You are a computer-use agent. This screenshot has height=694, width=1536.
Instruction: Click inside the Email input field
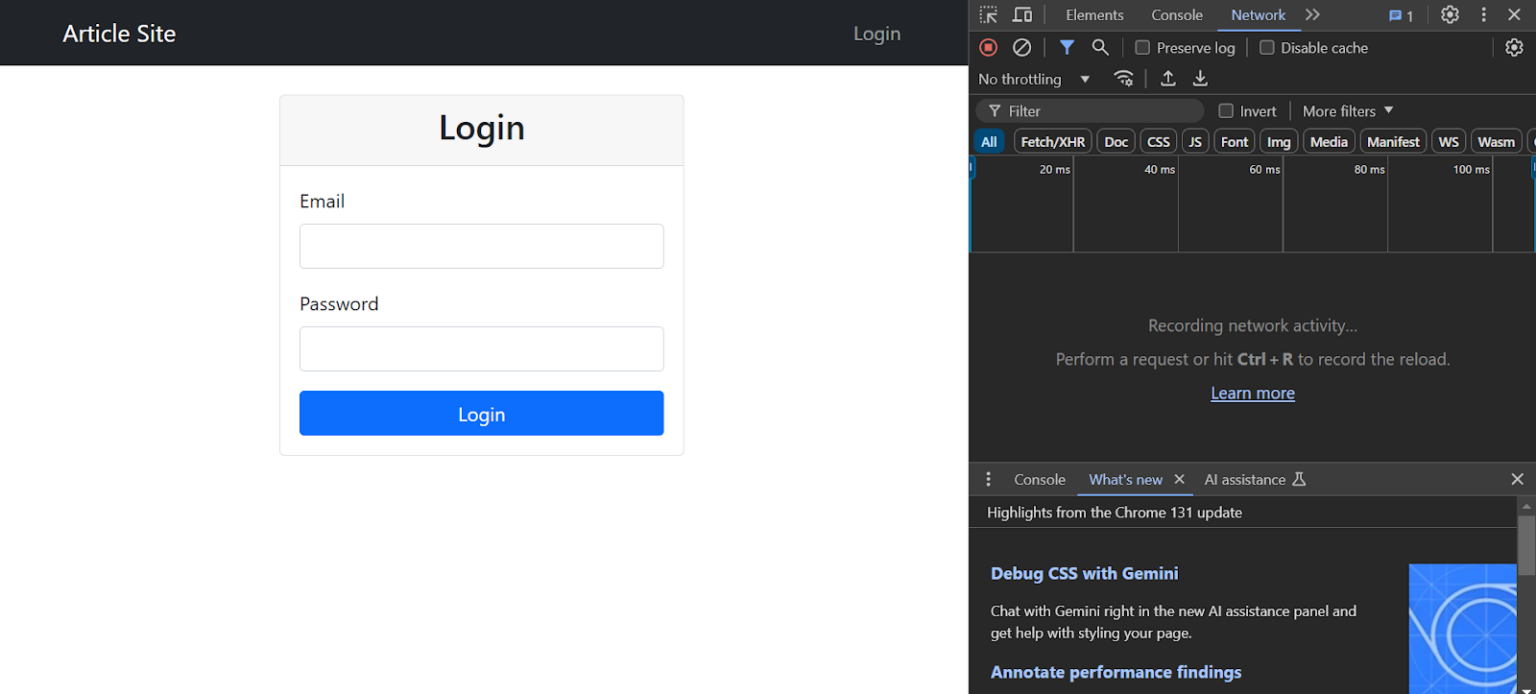[x=481, y=246]
